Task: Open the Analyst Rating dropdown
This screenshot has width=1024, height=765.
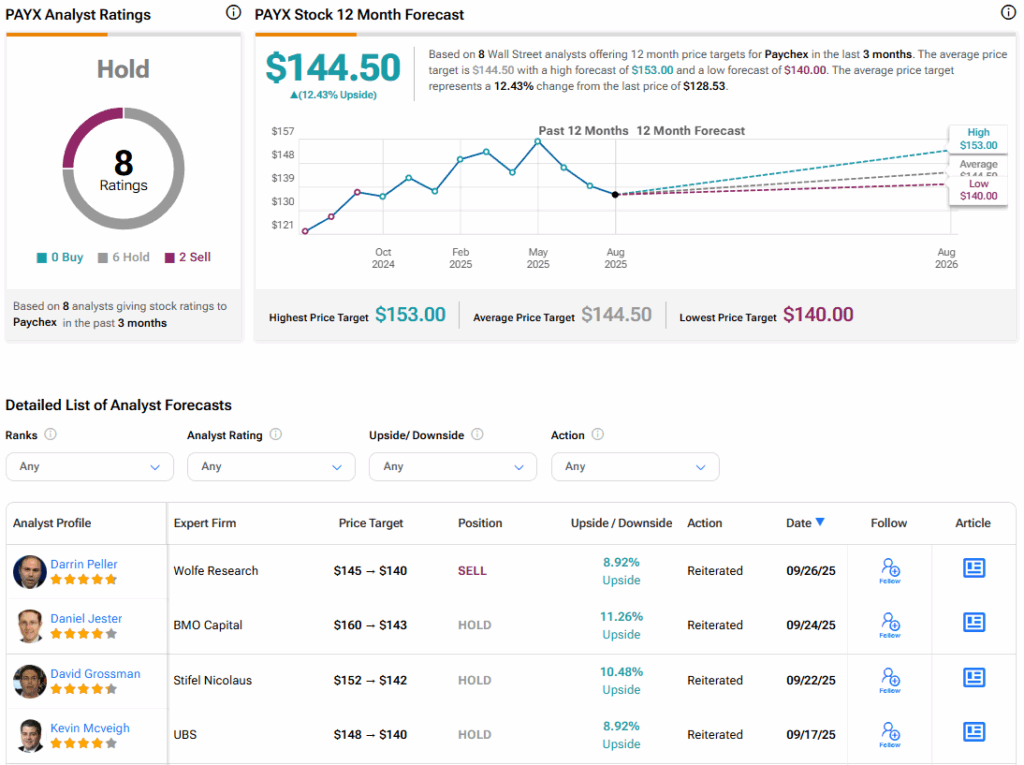Action: point(271,466)
